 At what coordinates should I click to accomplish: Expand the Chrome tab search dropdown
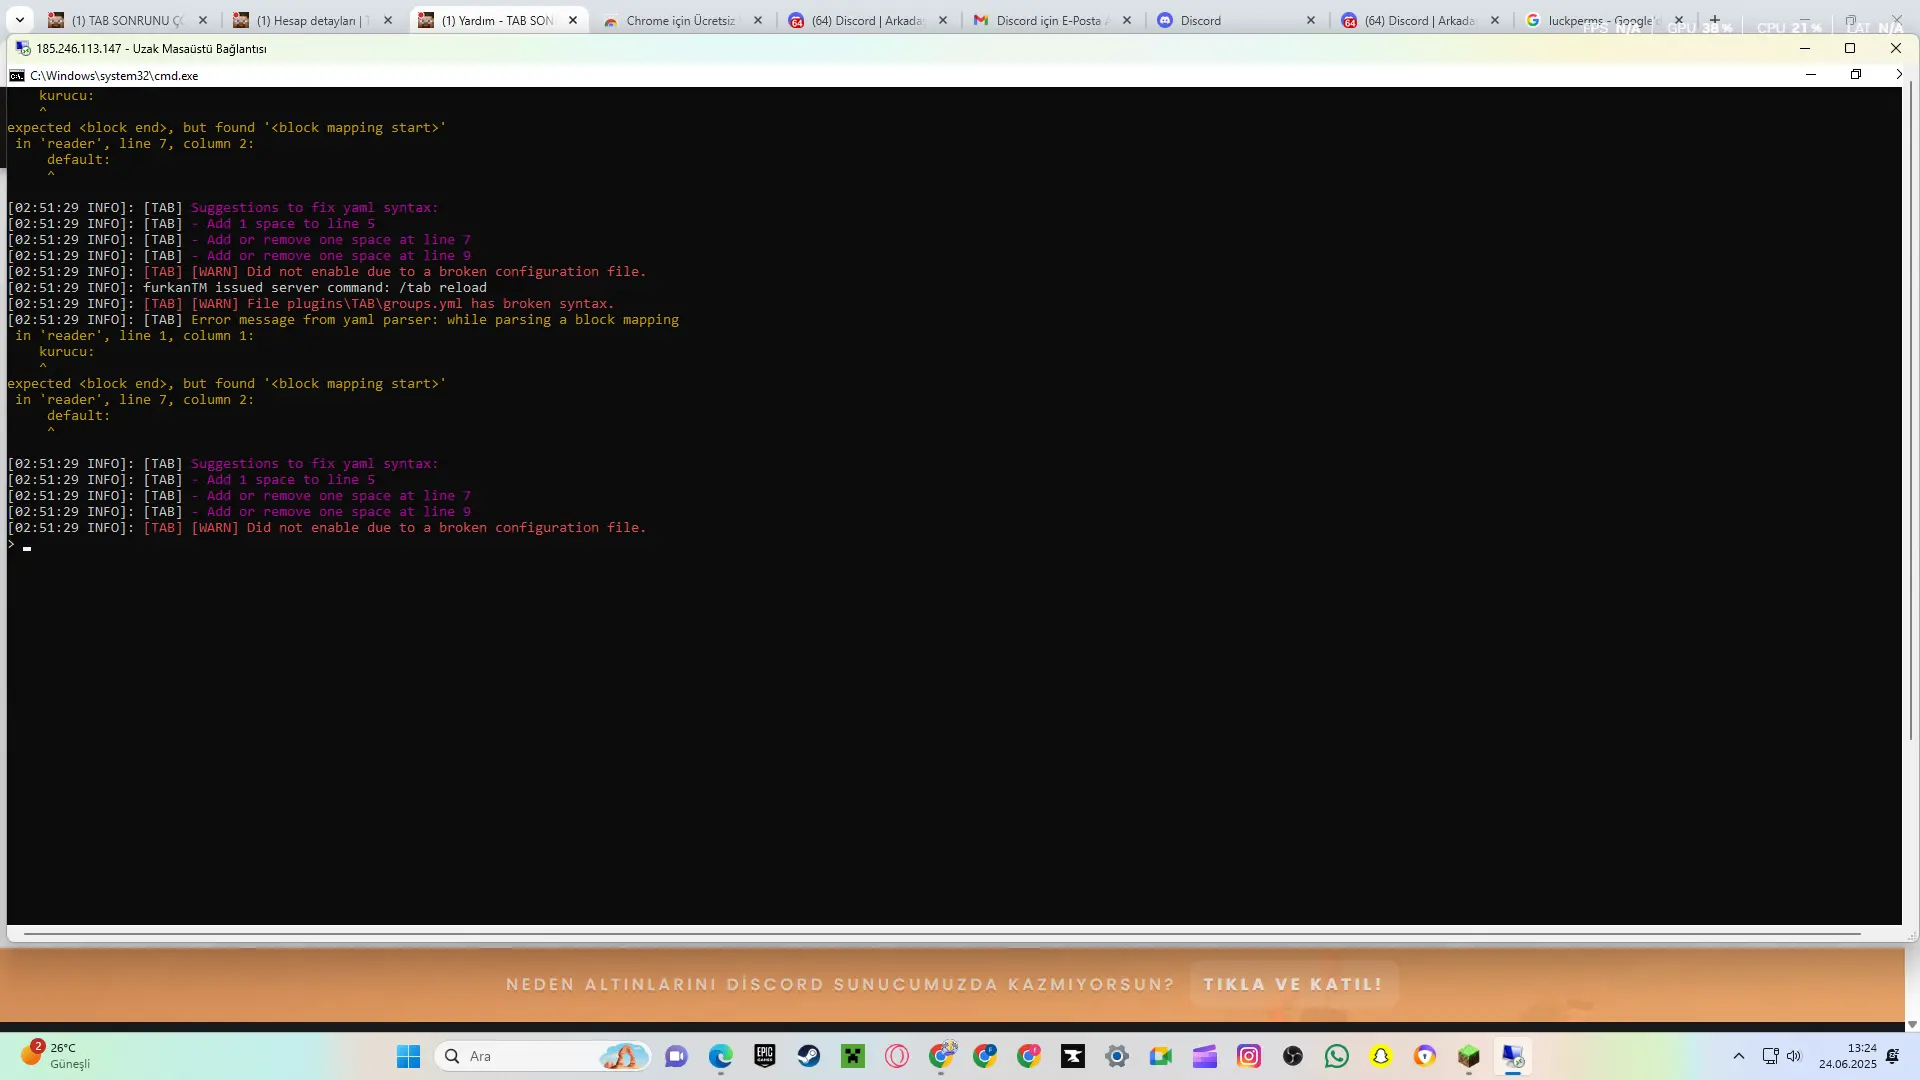(20, 20)
